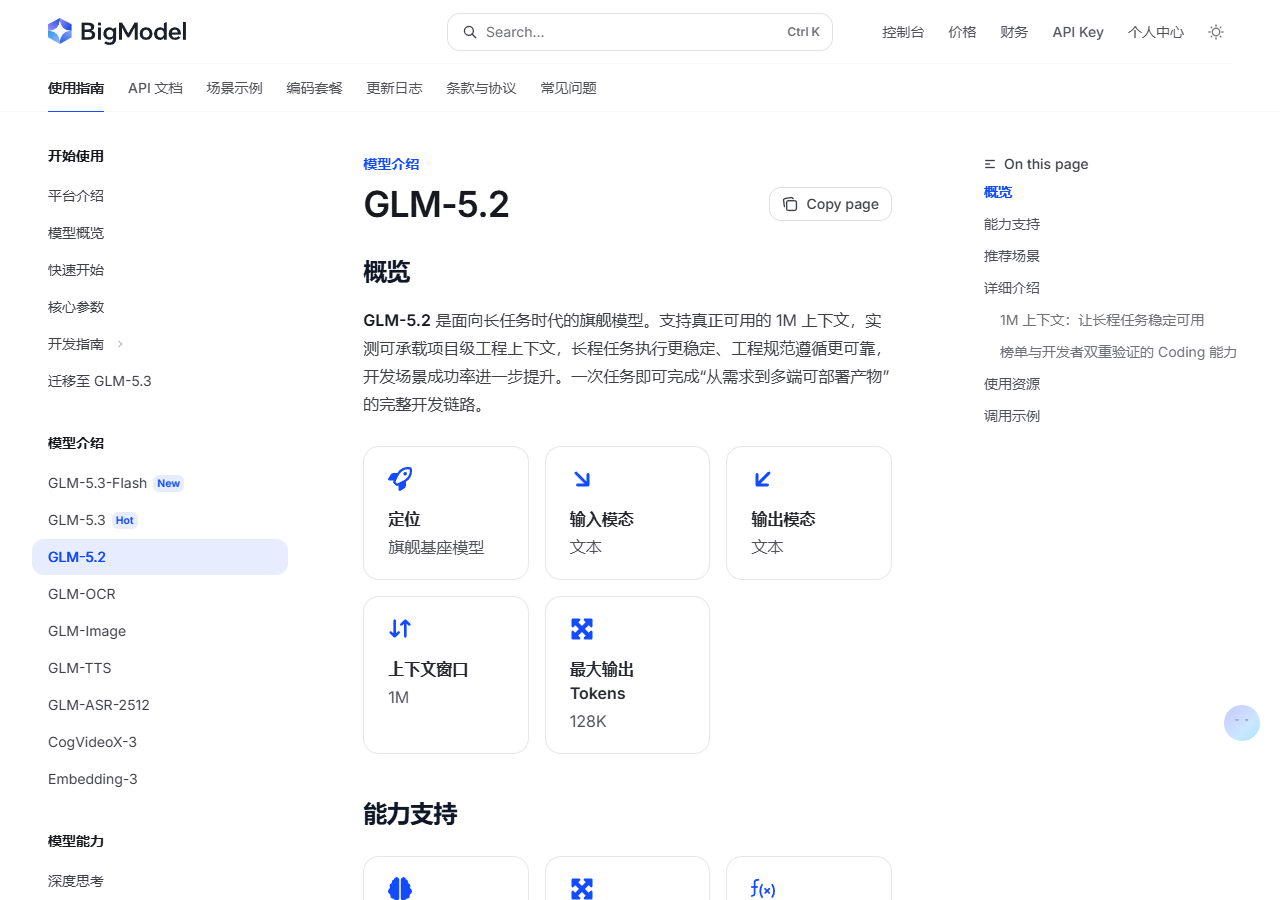Select the active GLM-5.2 sidebar item
Viewport: 1280px width, 900px height.
[160, 557]
